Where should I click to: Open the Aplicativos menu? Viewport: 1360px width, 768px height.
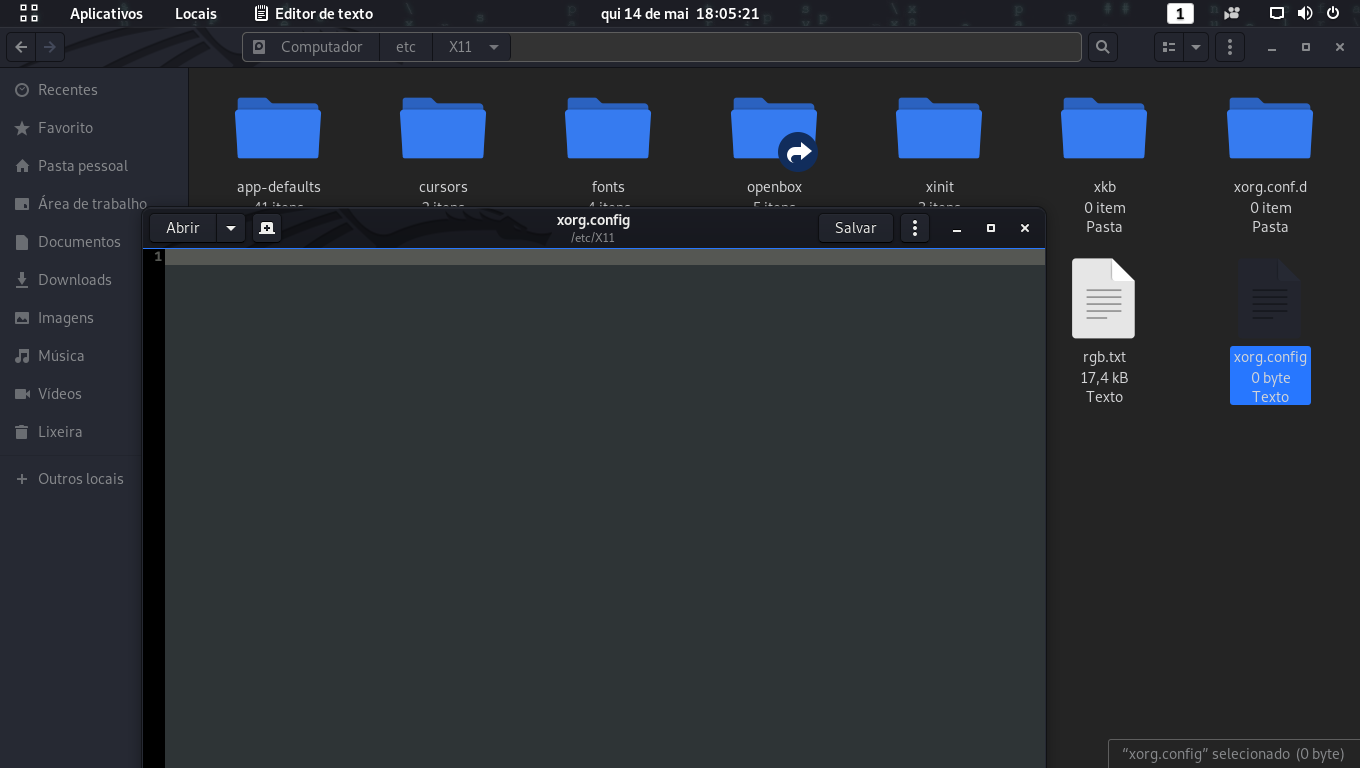tap(106, 13)
